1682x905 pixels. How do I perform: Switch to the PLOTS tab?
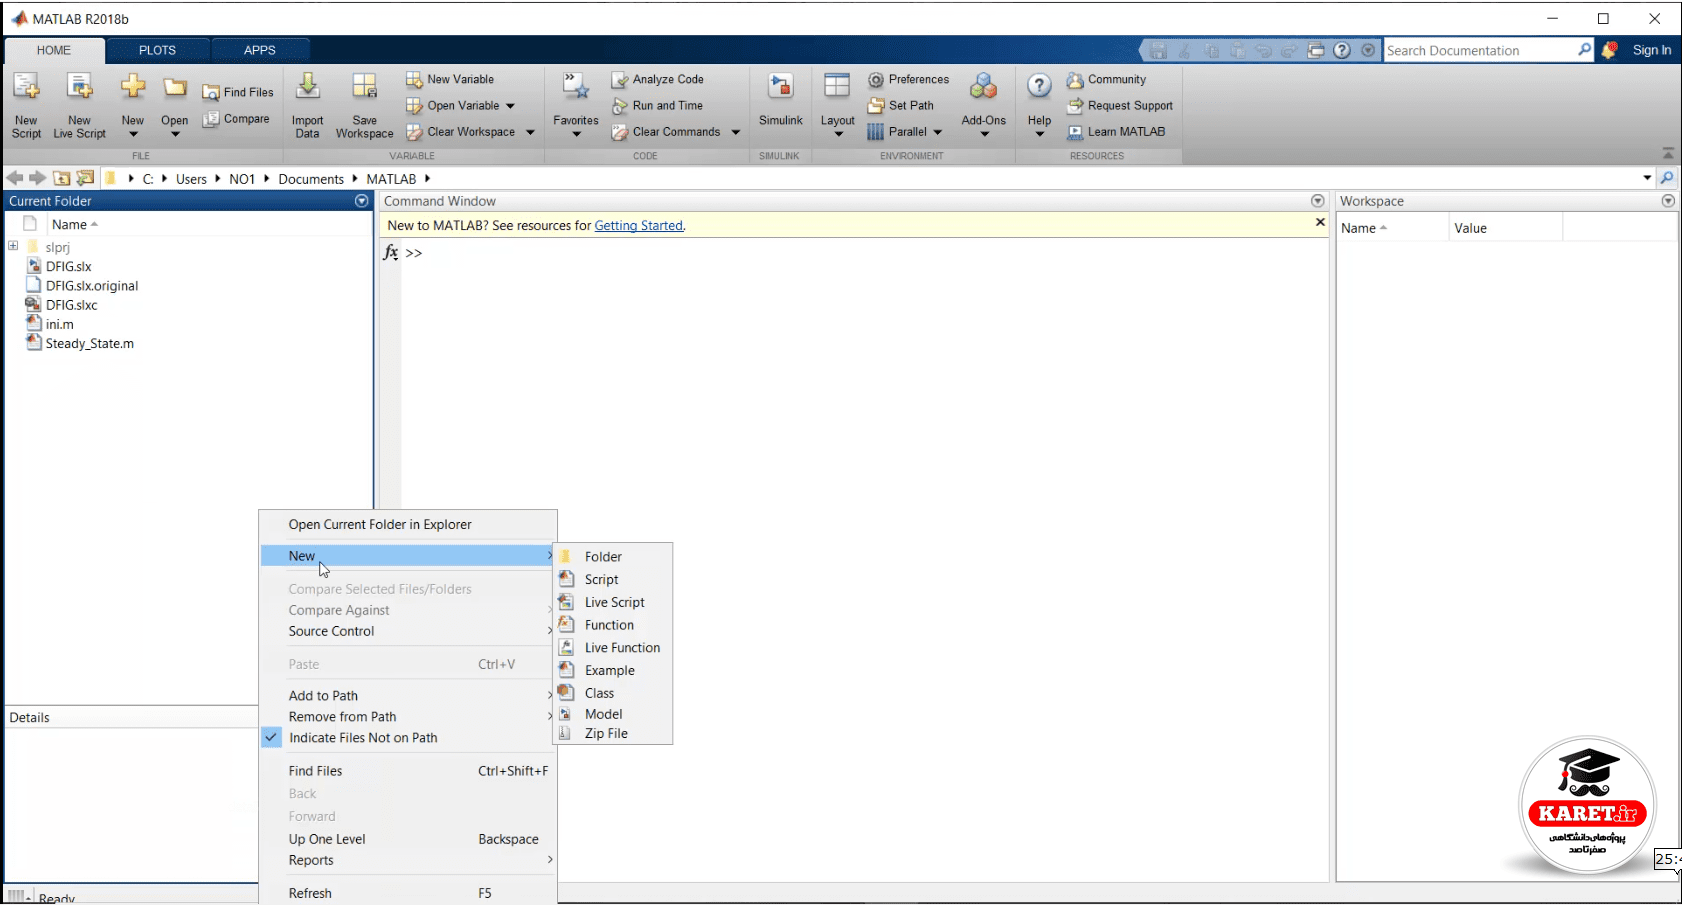[157, 50]
